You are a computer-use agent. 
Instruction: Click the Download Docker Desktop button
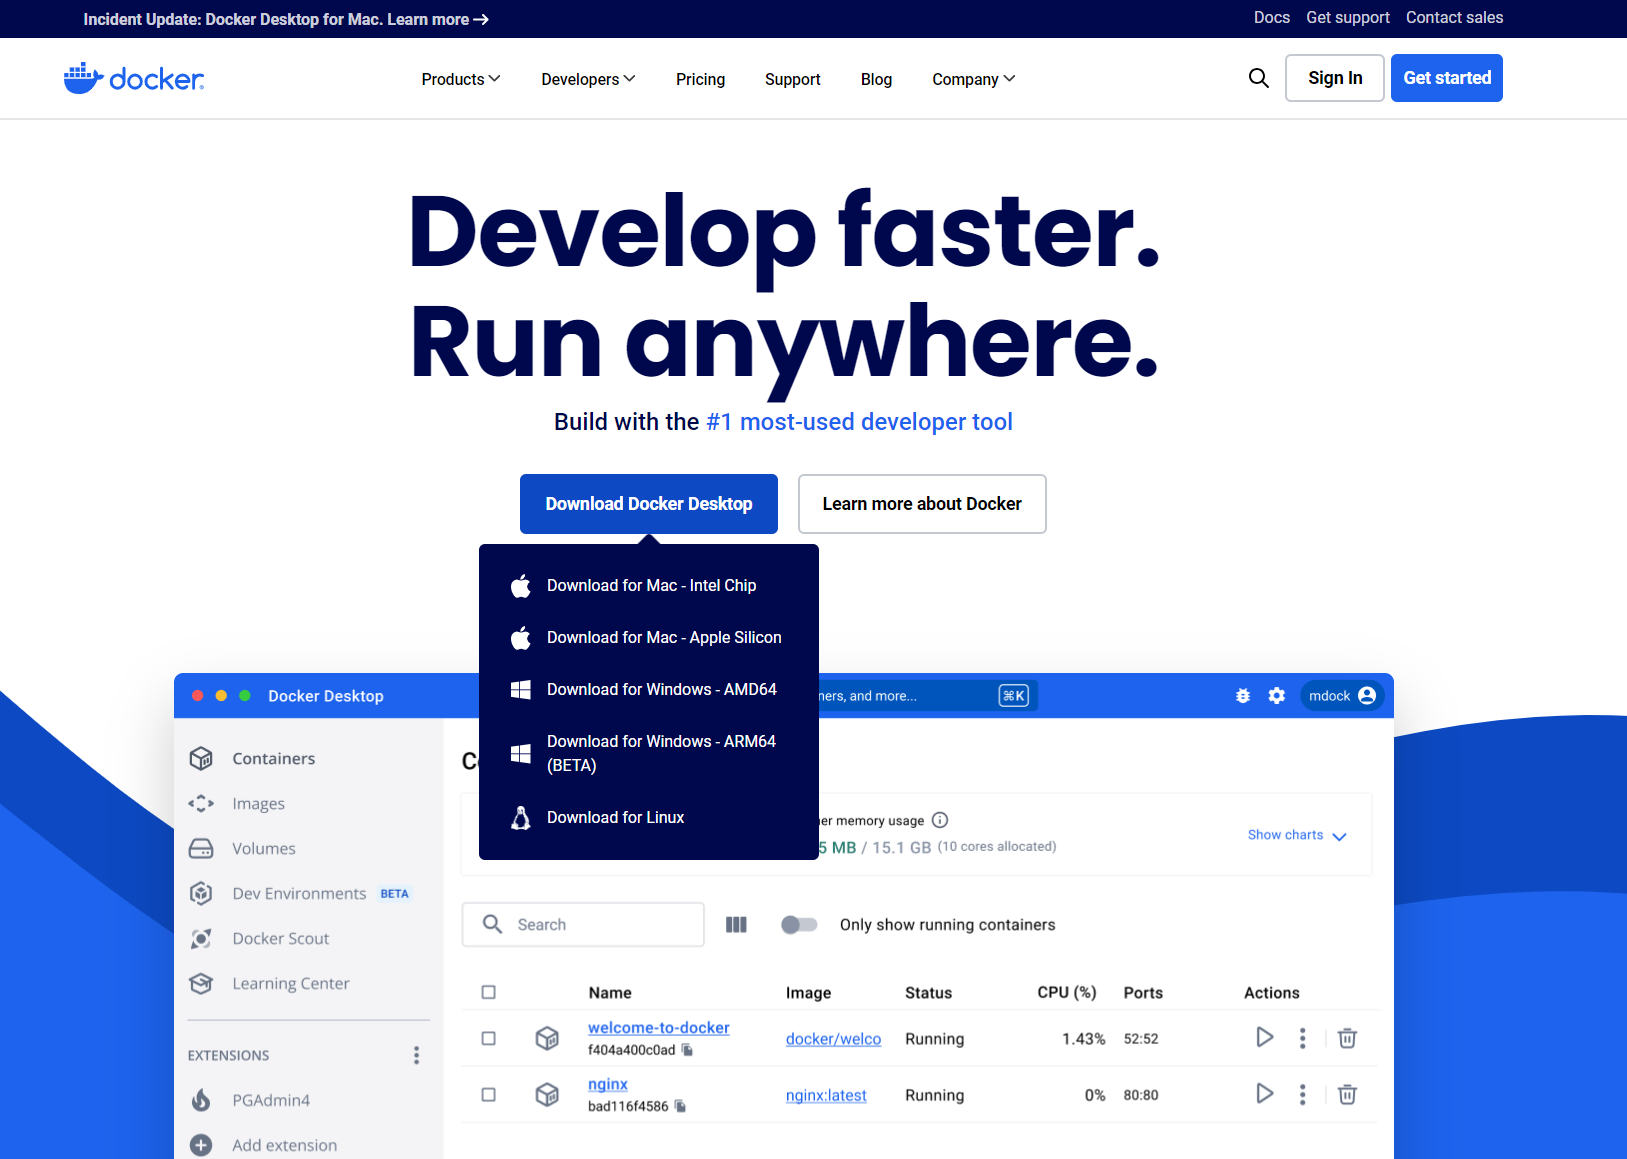pos(649,504)
